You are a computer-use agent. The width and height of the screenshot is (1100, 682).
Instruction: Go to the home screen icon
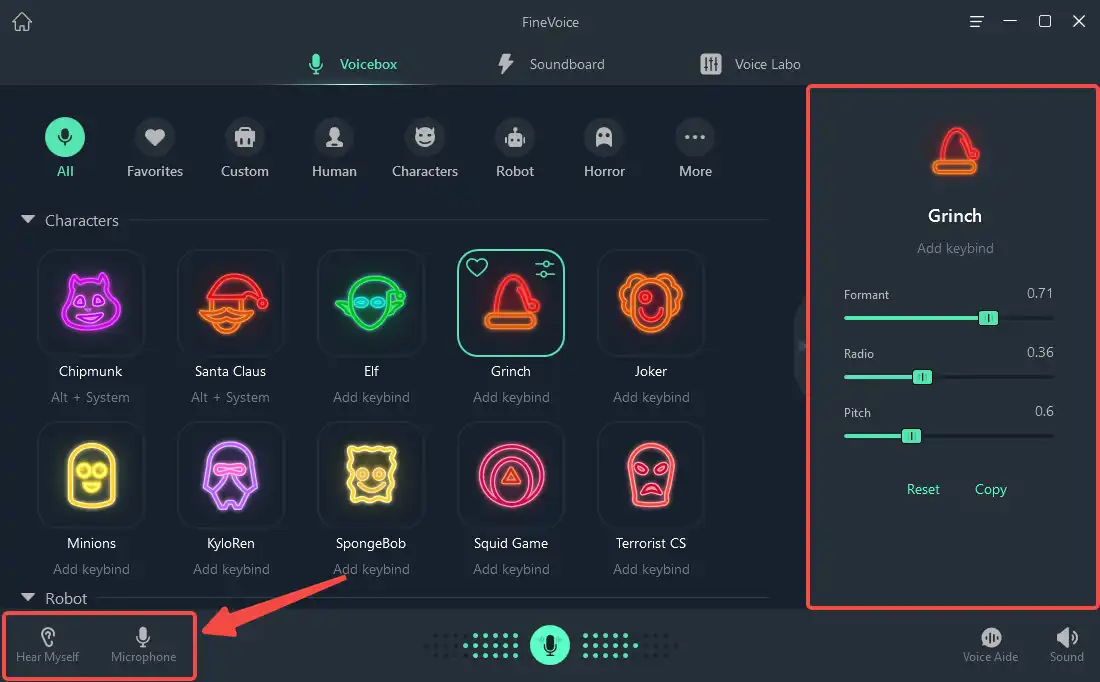(22, 22)
